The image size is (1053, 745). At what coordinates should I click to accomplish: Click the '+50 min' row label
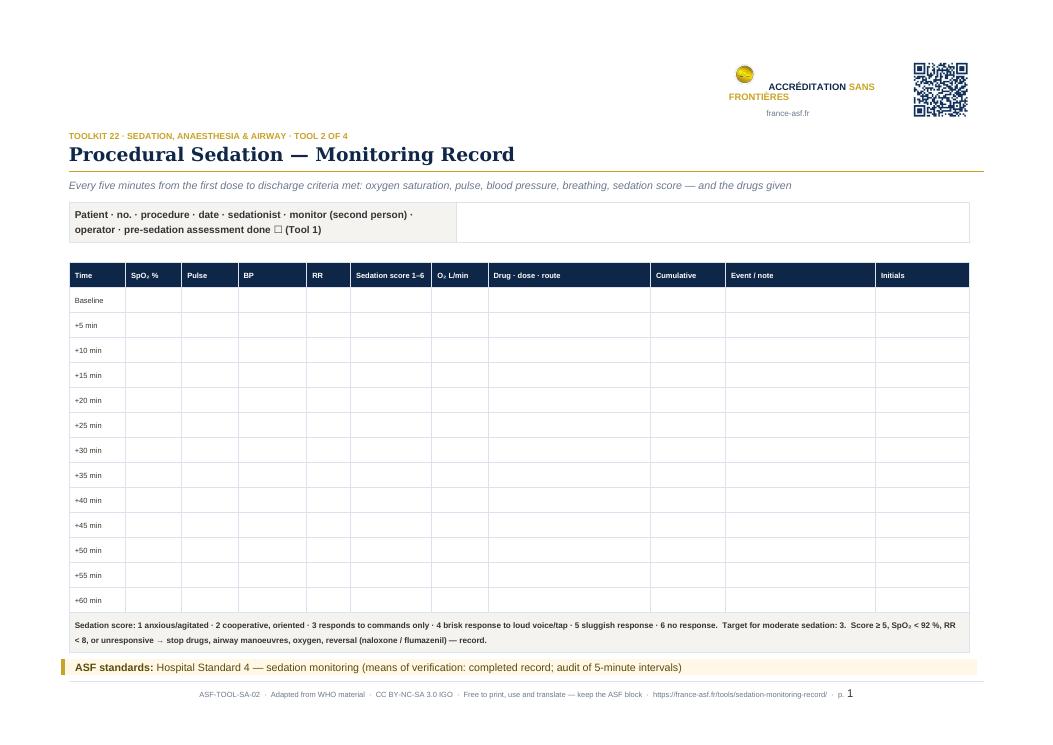(x=88, y=550)
